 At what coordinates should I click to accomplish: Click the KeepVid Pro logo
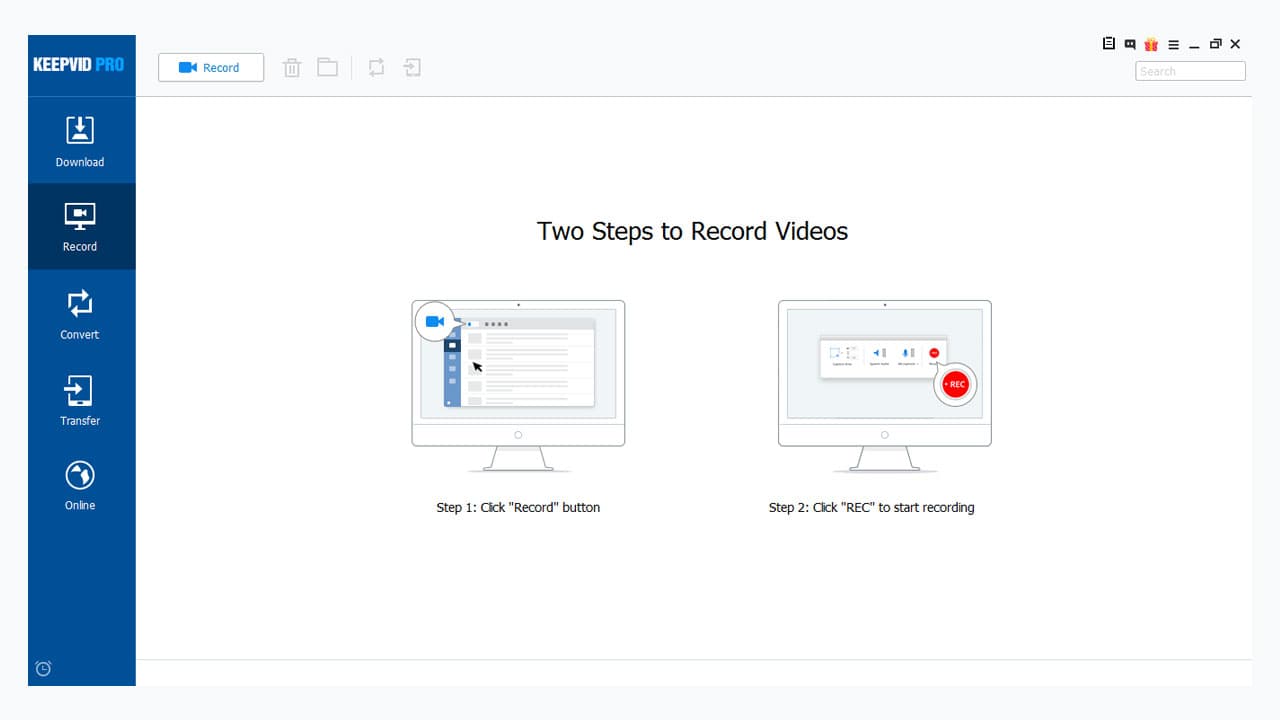coord(81,64)
